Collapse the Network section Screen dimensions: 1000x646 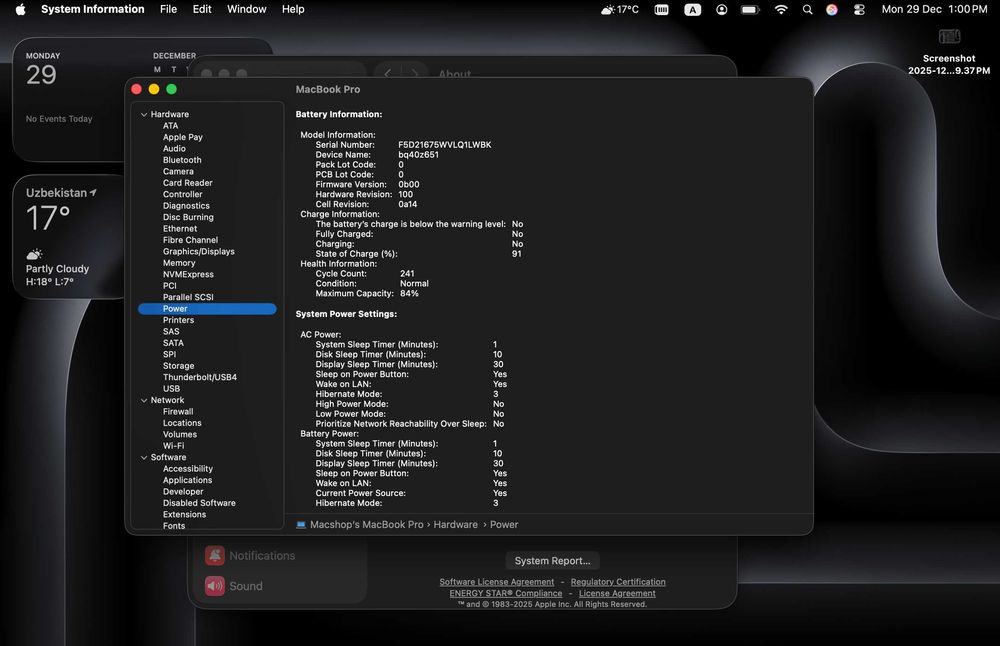pyautogui.click(x=144, y=400)
